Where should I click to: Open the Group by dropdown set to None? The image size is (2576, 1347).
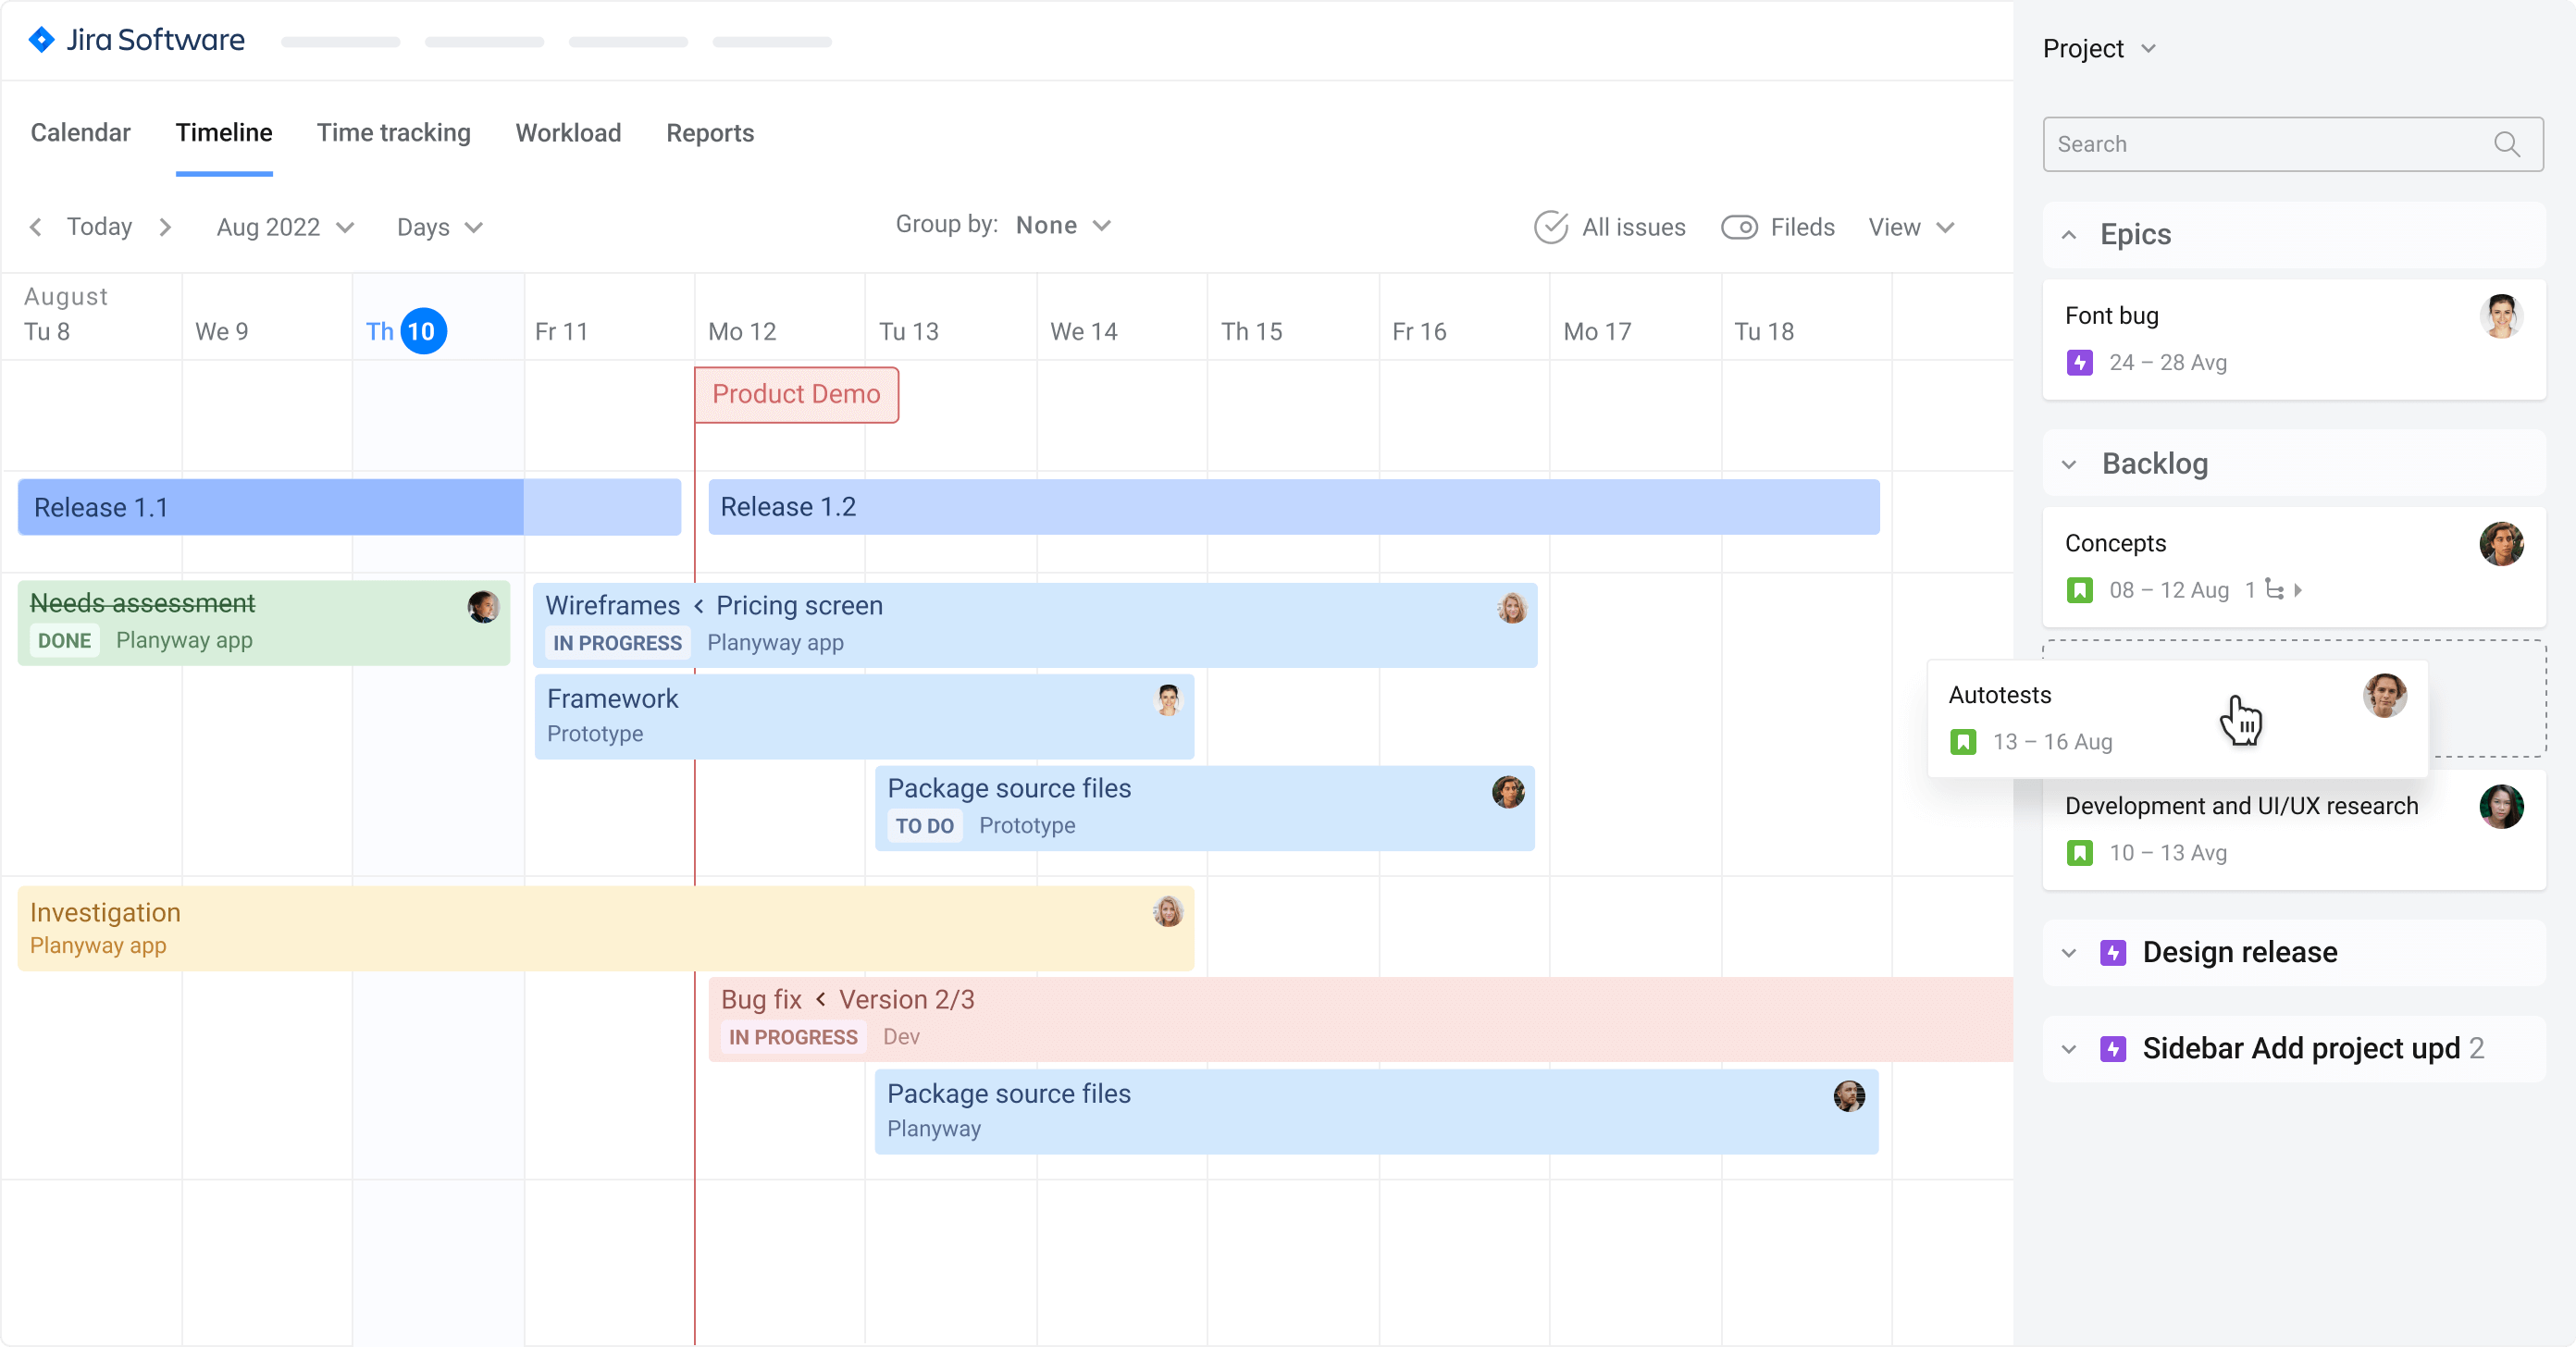click(1062, 225)
